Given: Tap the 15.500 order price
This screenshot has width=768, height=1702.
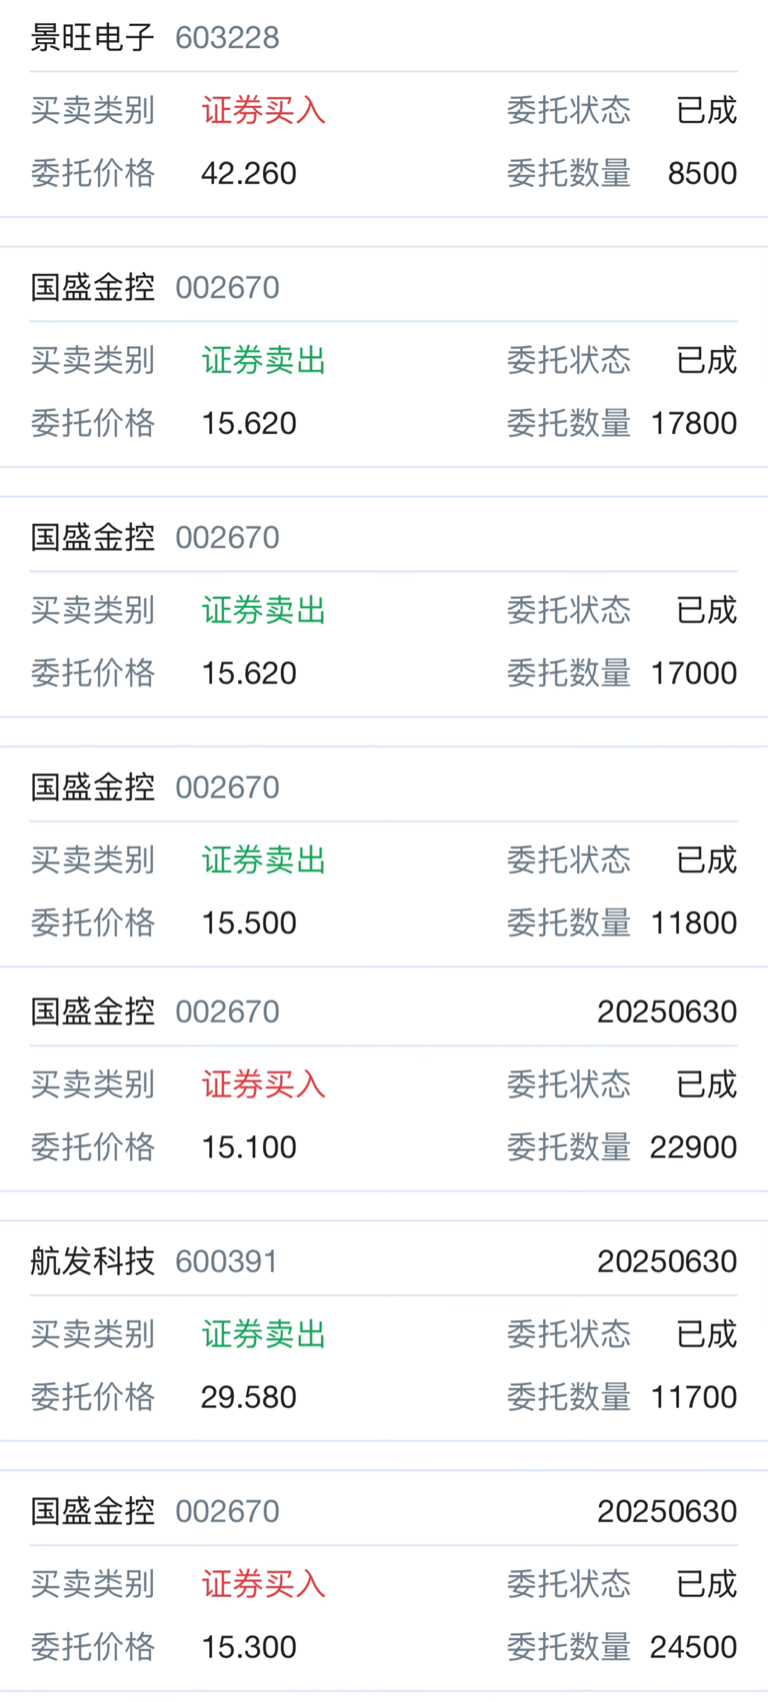Looking at the screenshot, I should (x=249, y=923).
